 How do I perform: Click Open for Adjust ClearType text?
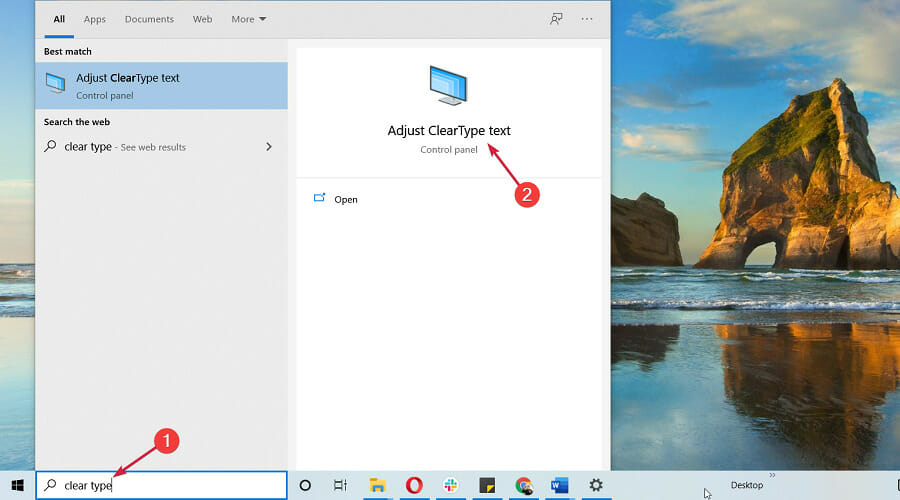pos(346,199)
